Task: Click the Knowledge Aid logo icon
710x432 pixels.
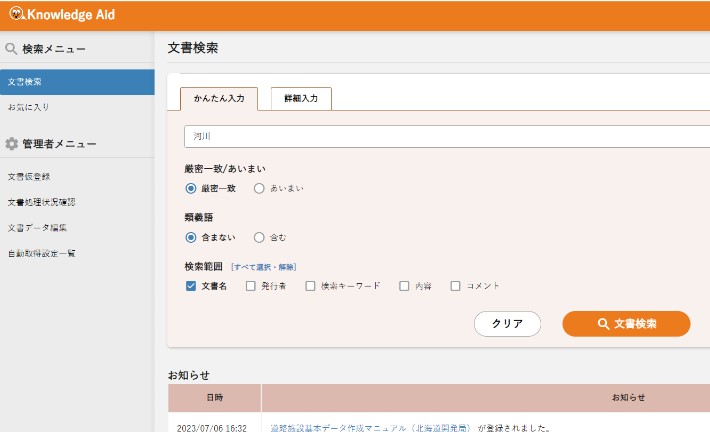Action: [x=17, y=14]
